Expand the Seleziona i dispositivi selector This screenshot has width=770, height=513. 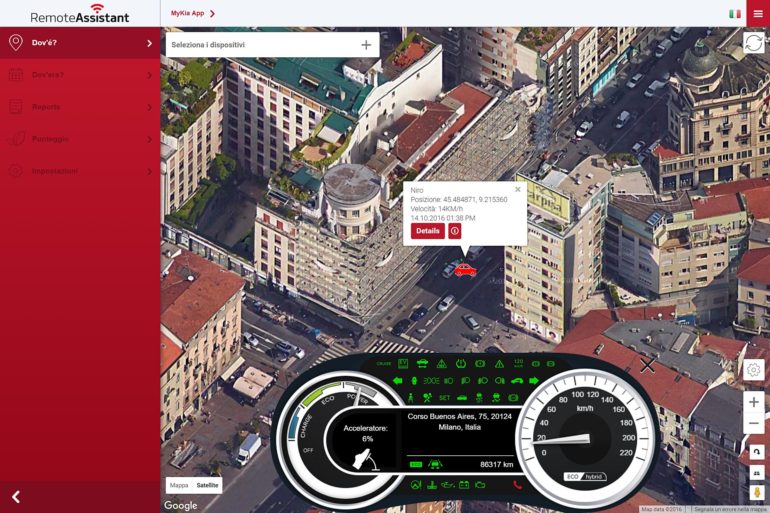(x=366, y=45)
